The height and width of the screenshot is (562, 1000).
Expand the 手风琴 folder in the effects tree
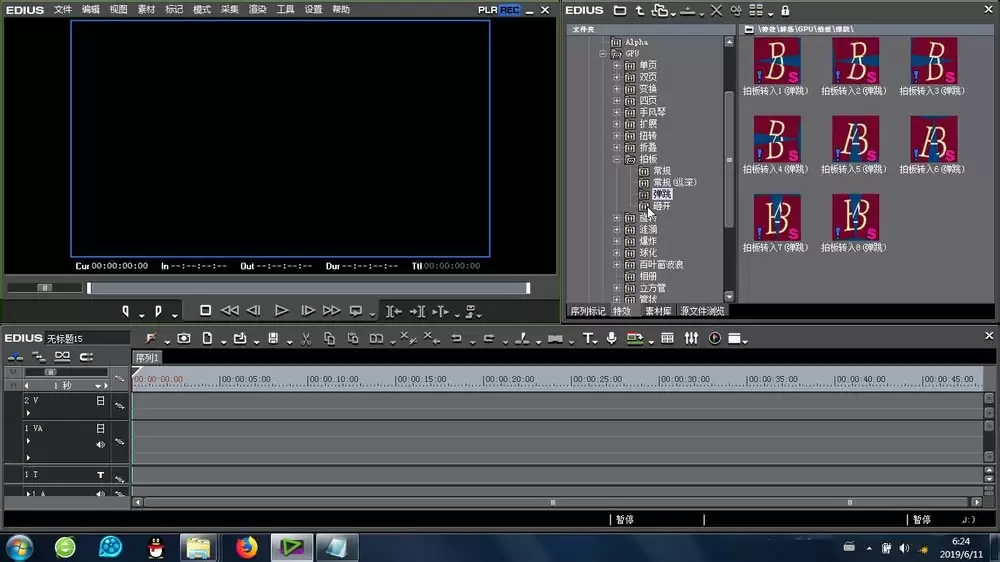coord(617,112)
